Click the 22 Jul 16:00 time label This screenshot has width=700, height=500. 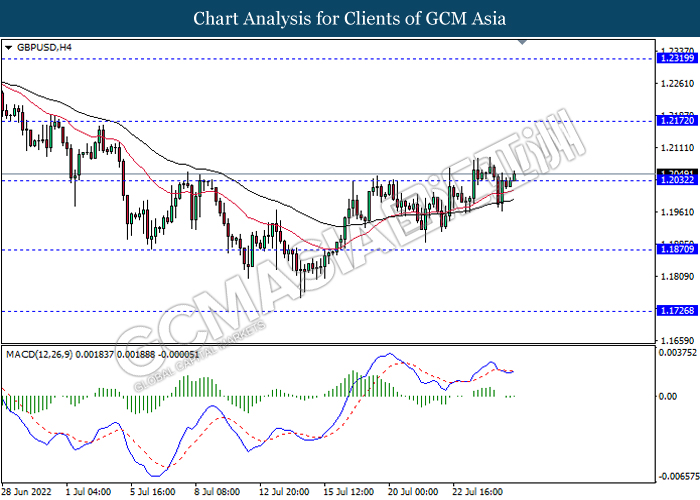tap(477, 492)
